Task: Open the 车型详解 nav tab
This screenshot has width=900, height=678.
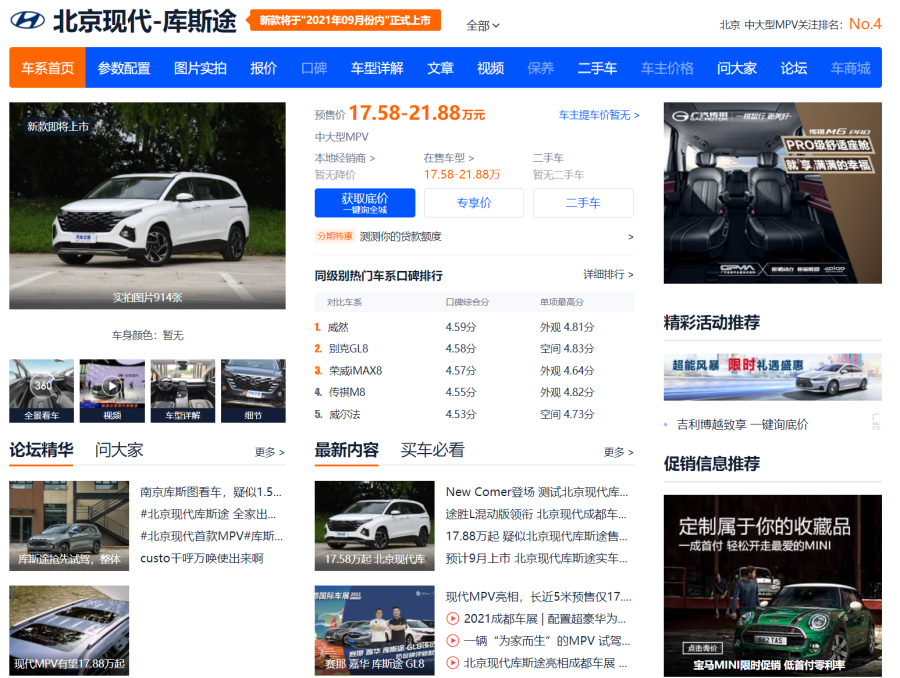Action: tap(377, 68)
